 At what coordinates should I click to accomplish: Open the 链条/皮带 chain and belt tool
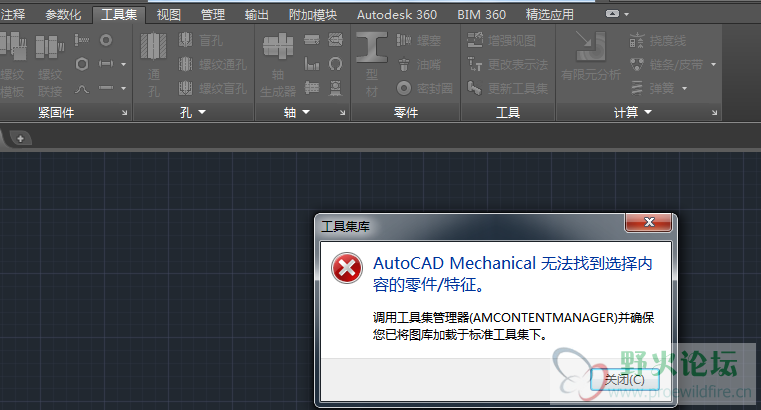666,64
